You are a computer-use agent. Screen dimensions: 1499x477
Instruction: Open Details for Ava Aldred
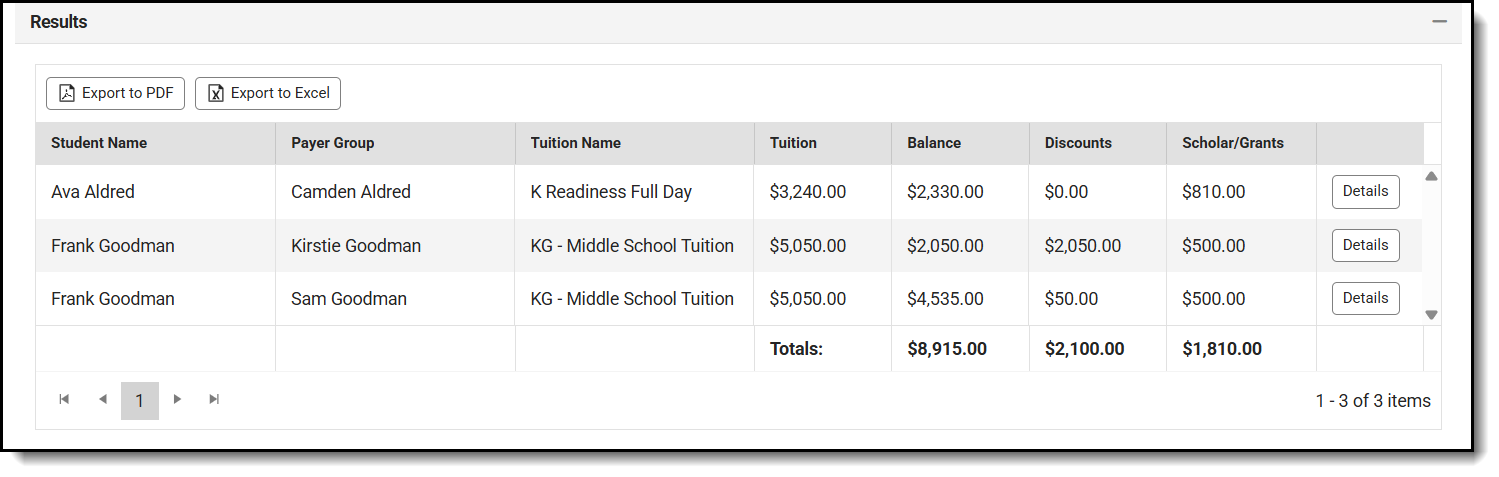[1365, 191]
